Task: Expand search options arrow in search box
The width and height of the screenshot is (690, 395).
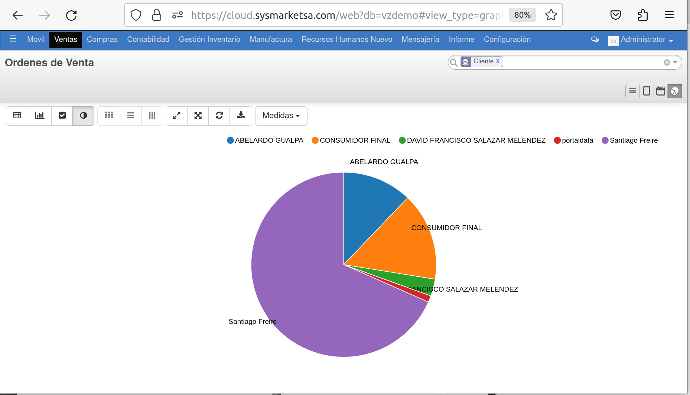Action: coord(675,62)
